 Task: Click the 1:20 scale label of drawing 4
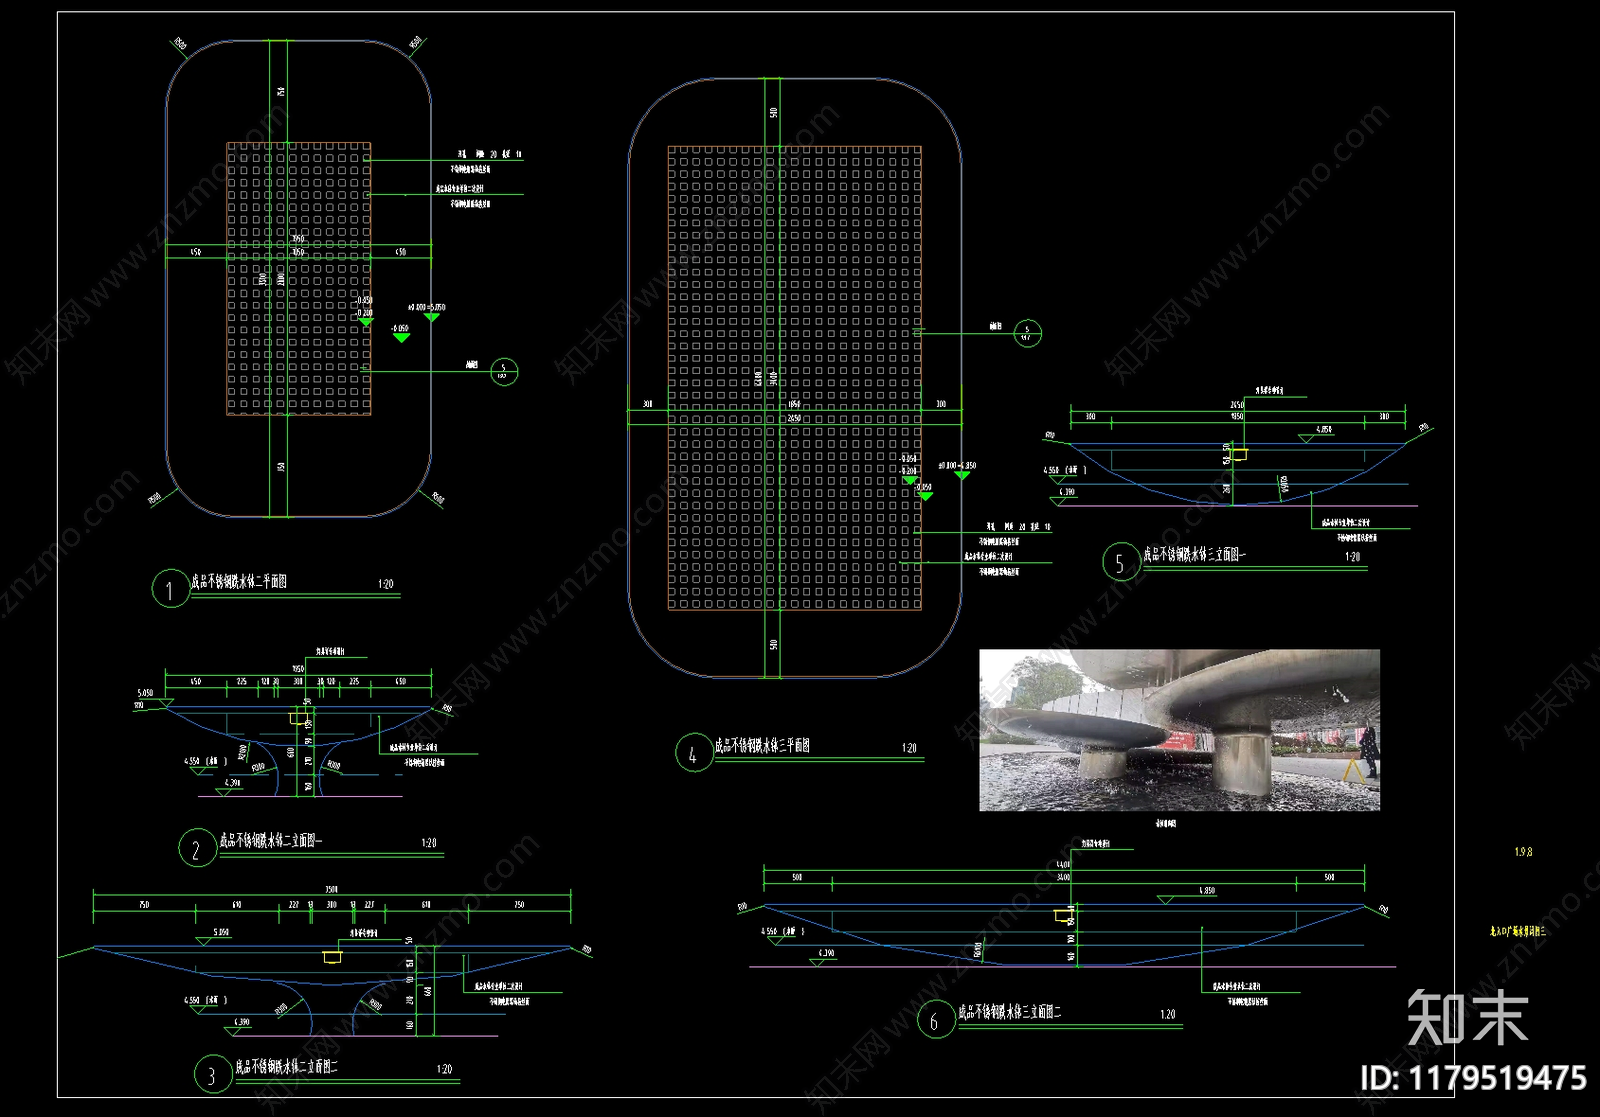(x=909, y=748)
